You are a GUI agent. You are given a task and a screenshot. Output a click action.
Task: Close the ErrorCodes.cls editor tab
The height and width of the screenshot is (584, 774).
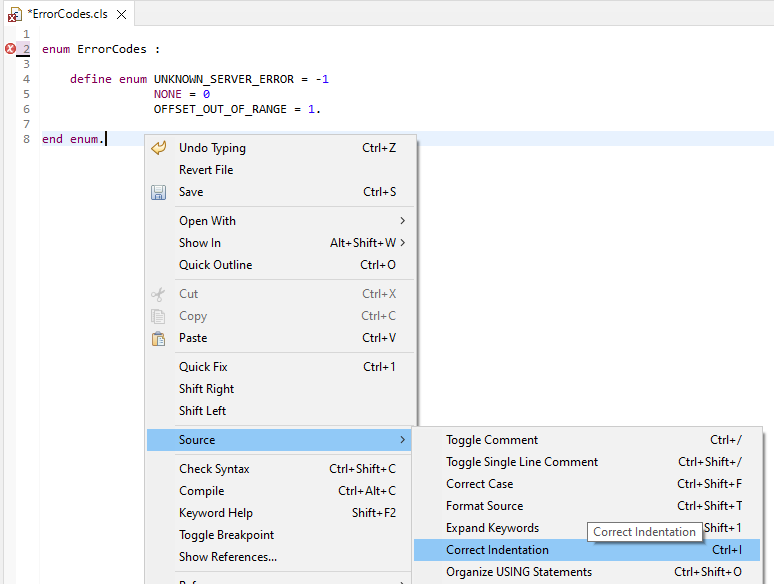tap(121, 15)
